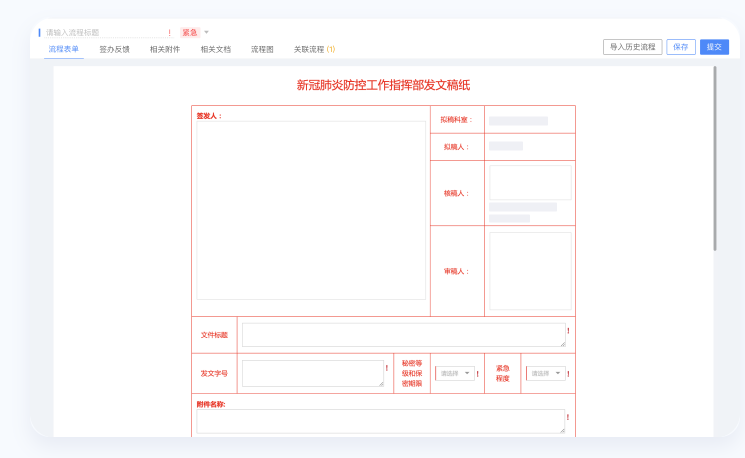Open the 相关附件 tab
This screenshot has height=458, width=745.
coord(165,49)
